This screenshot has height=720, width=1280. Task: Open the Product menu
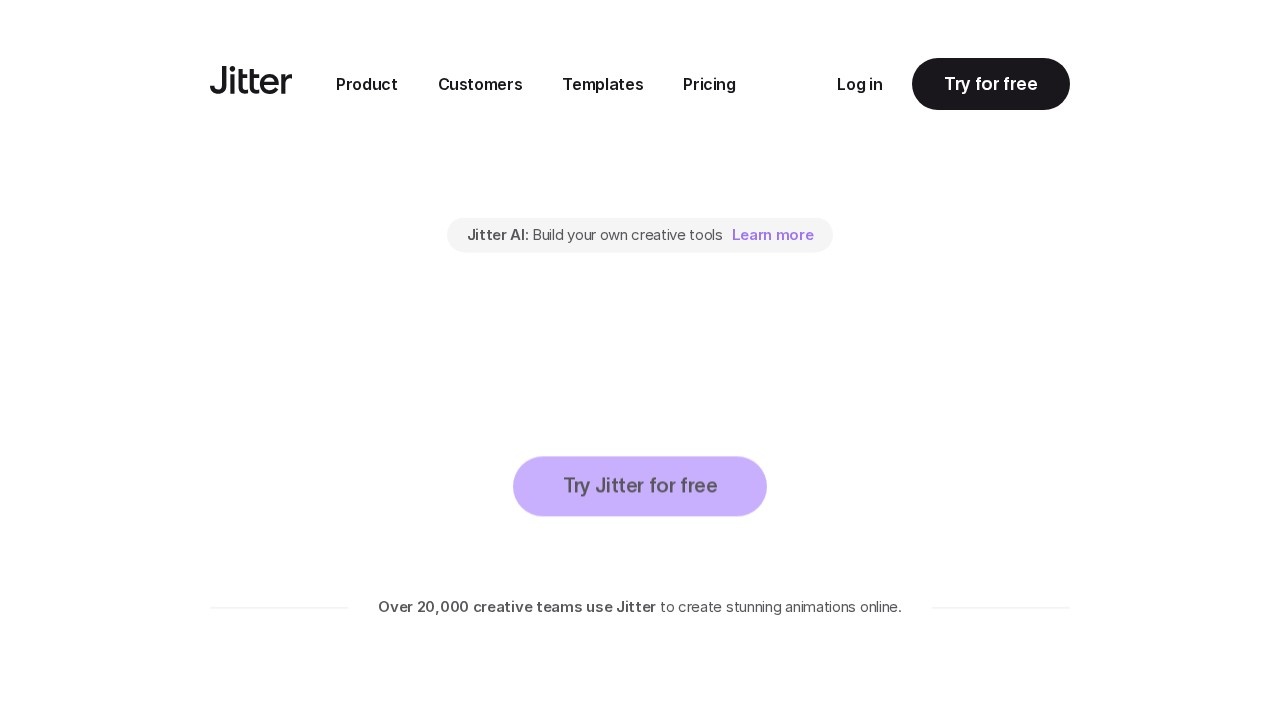[x=367, y=84]
